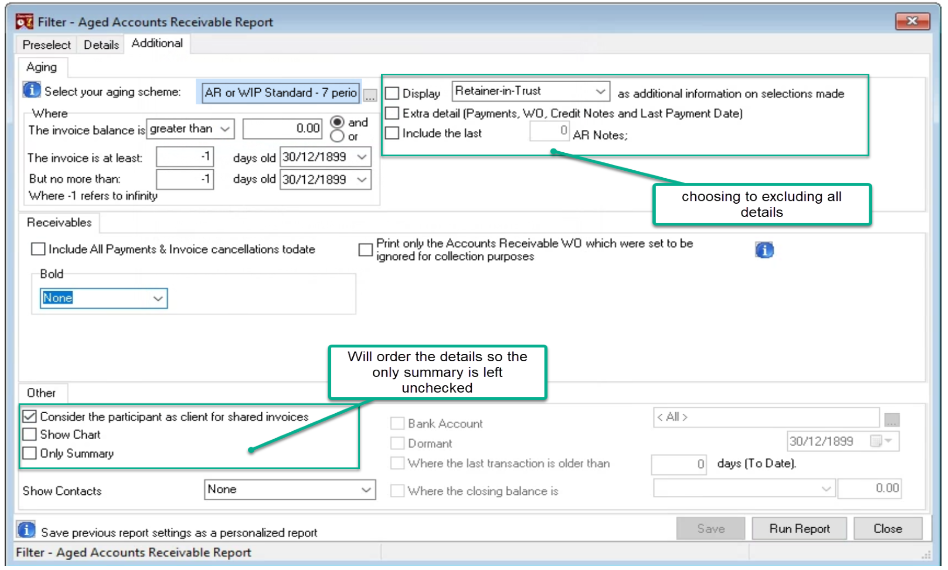Image resolution: width=948 pixels, height=570 pixels.
Task: Select the Receivables section tab
Action: click(x=59, y=222)
